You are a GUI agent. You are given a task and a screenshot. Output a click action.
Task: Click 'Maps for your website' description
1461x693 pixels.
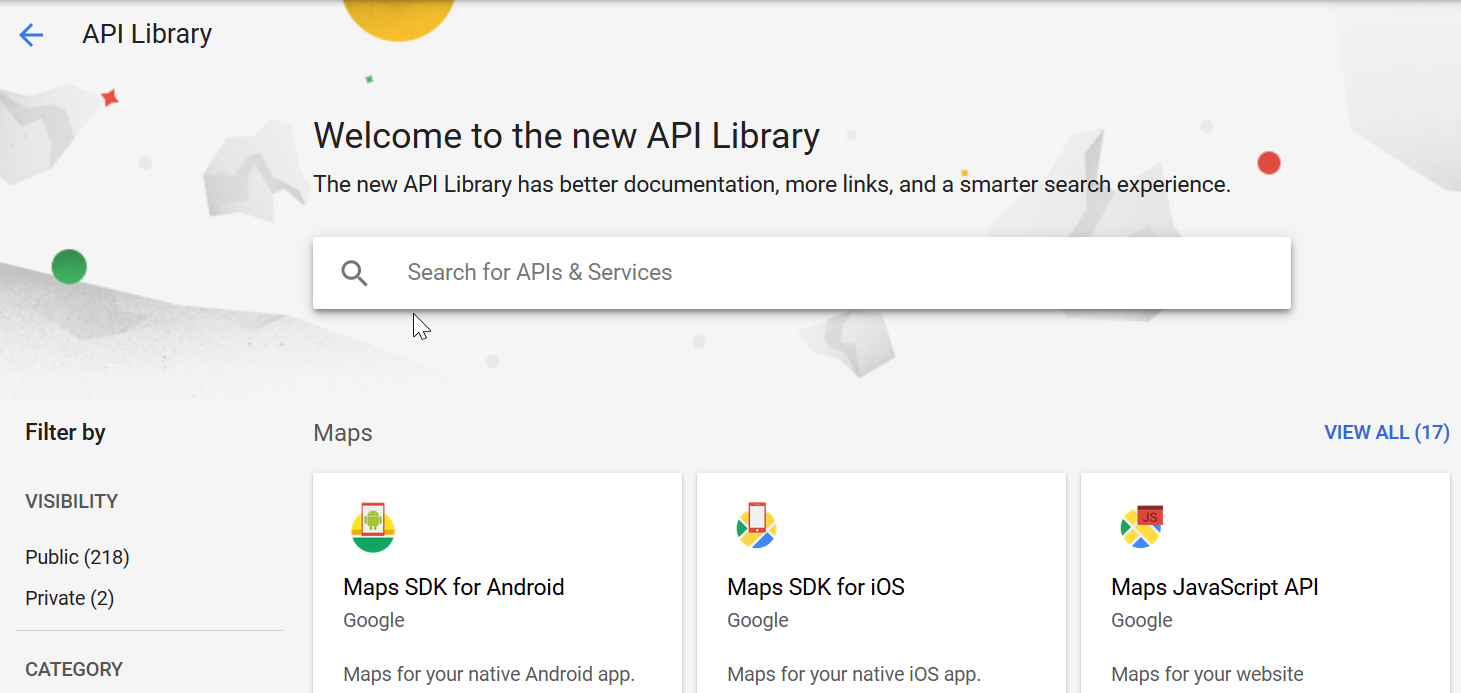pos(1207,674)
